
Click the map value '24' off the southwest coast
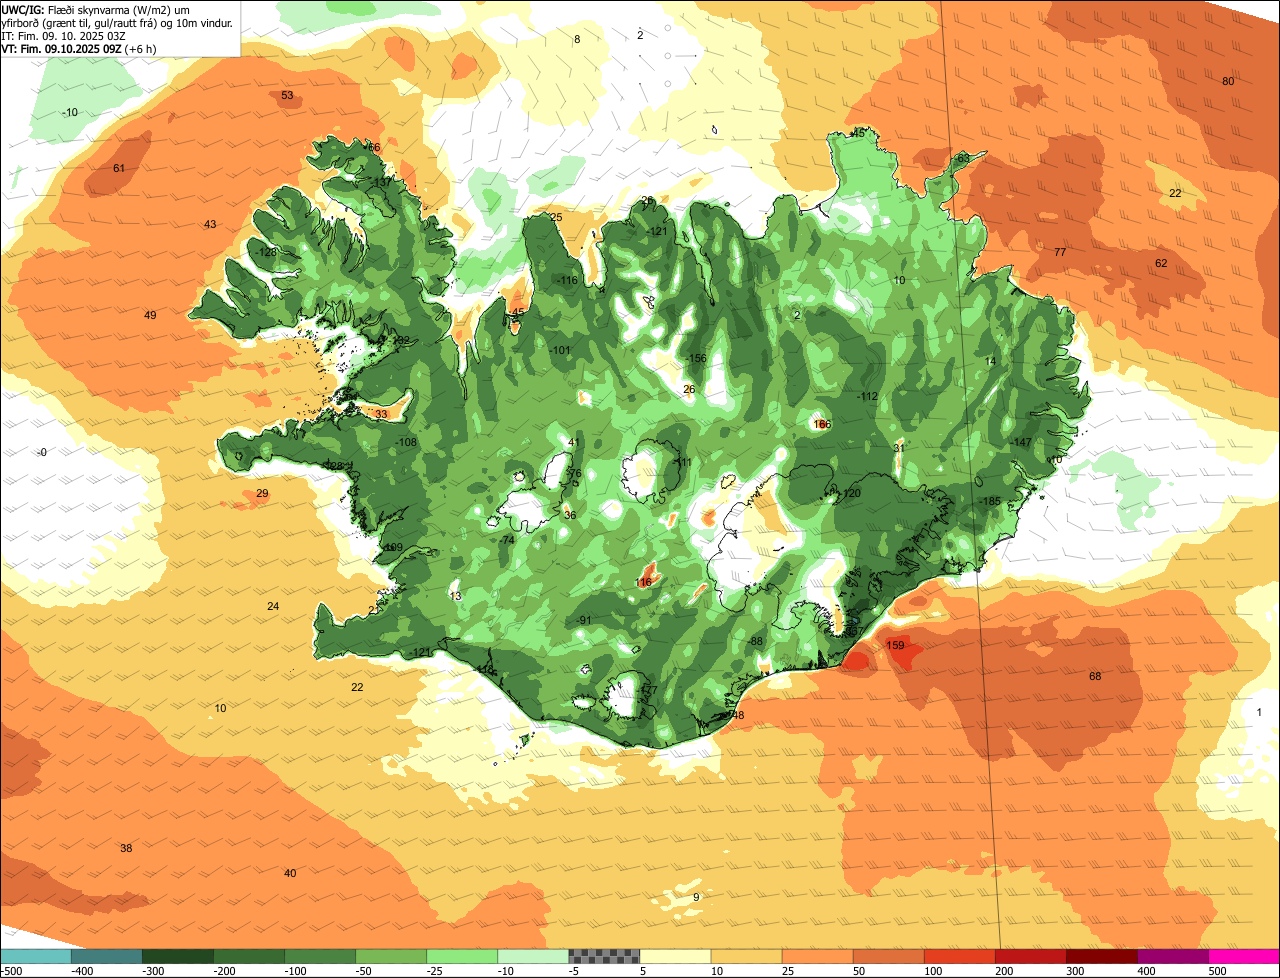pos(273,606)
